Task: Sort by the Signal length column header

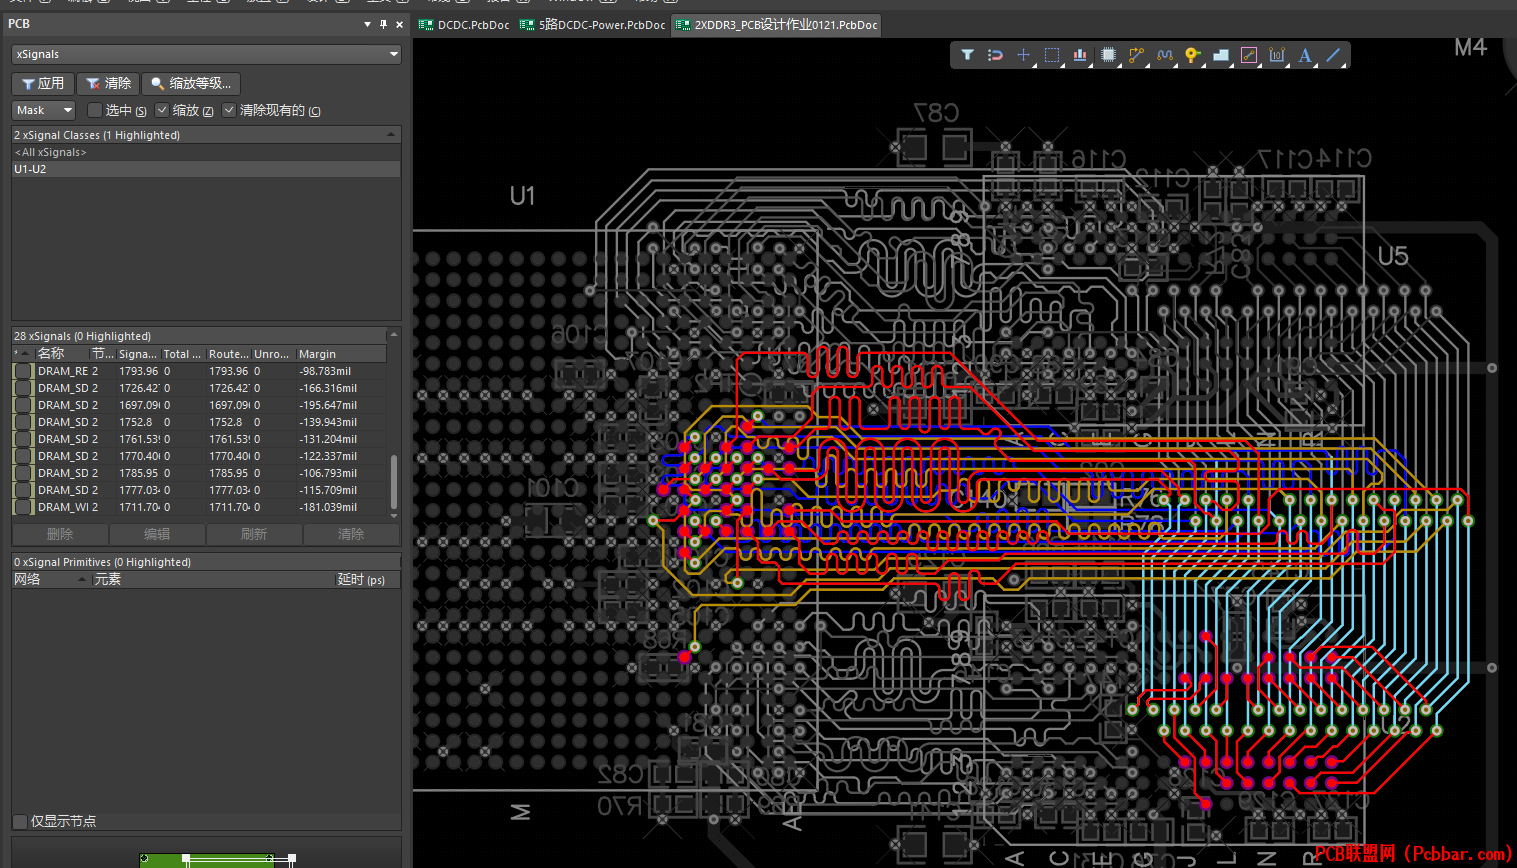Action: [x=138, y=354]
